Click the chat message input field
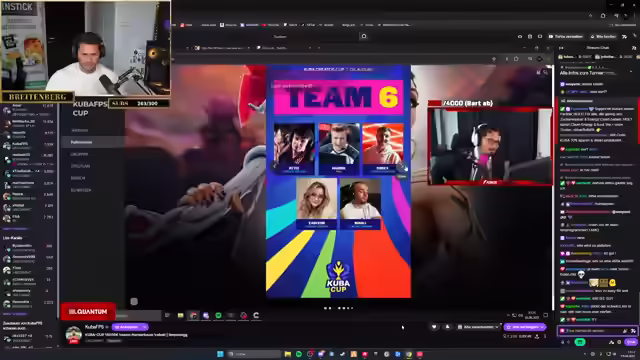 593,331
